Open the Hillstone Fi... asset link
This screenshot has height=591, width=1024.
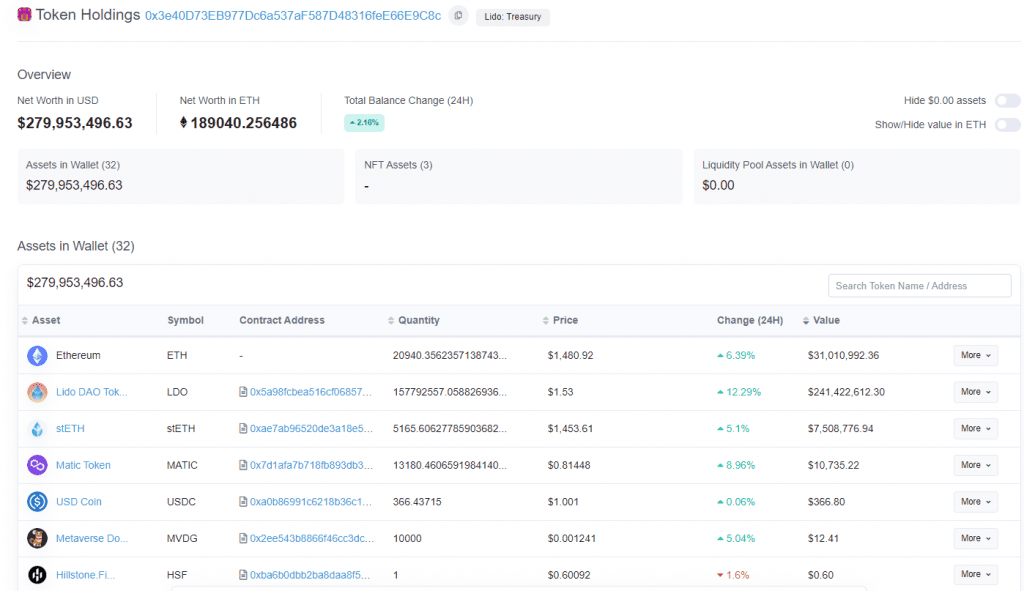85,575
